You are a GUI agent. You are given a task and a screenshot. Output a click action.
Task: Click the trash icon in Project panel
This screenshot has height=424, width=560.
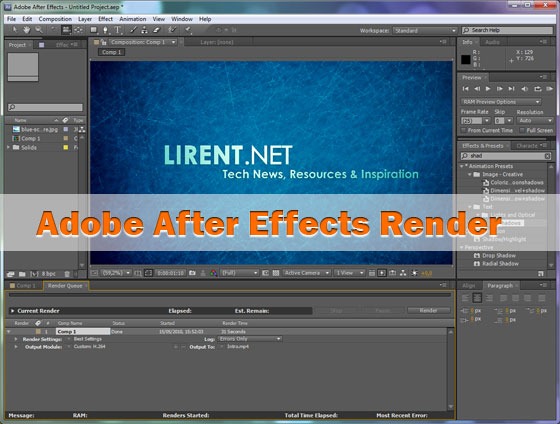tap(67, 274)
